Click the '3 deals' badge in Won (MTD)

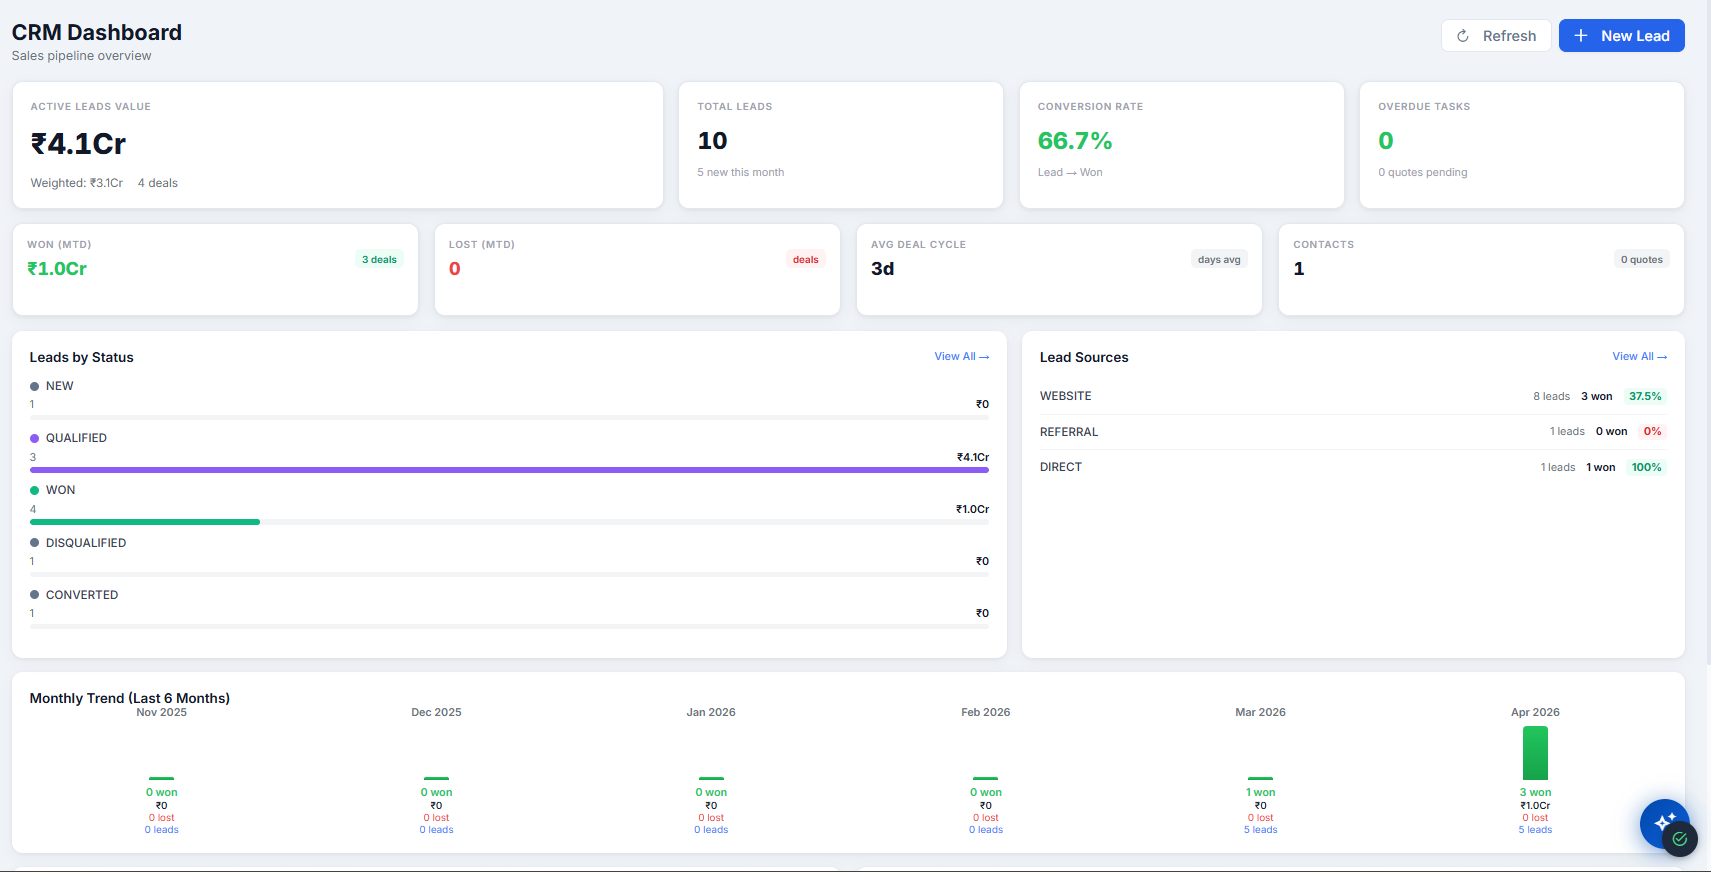[x=380, y=260]
